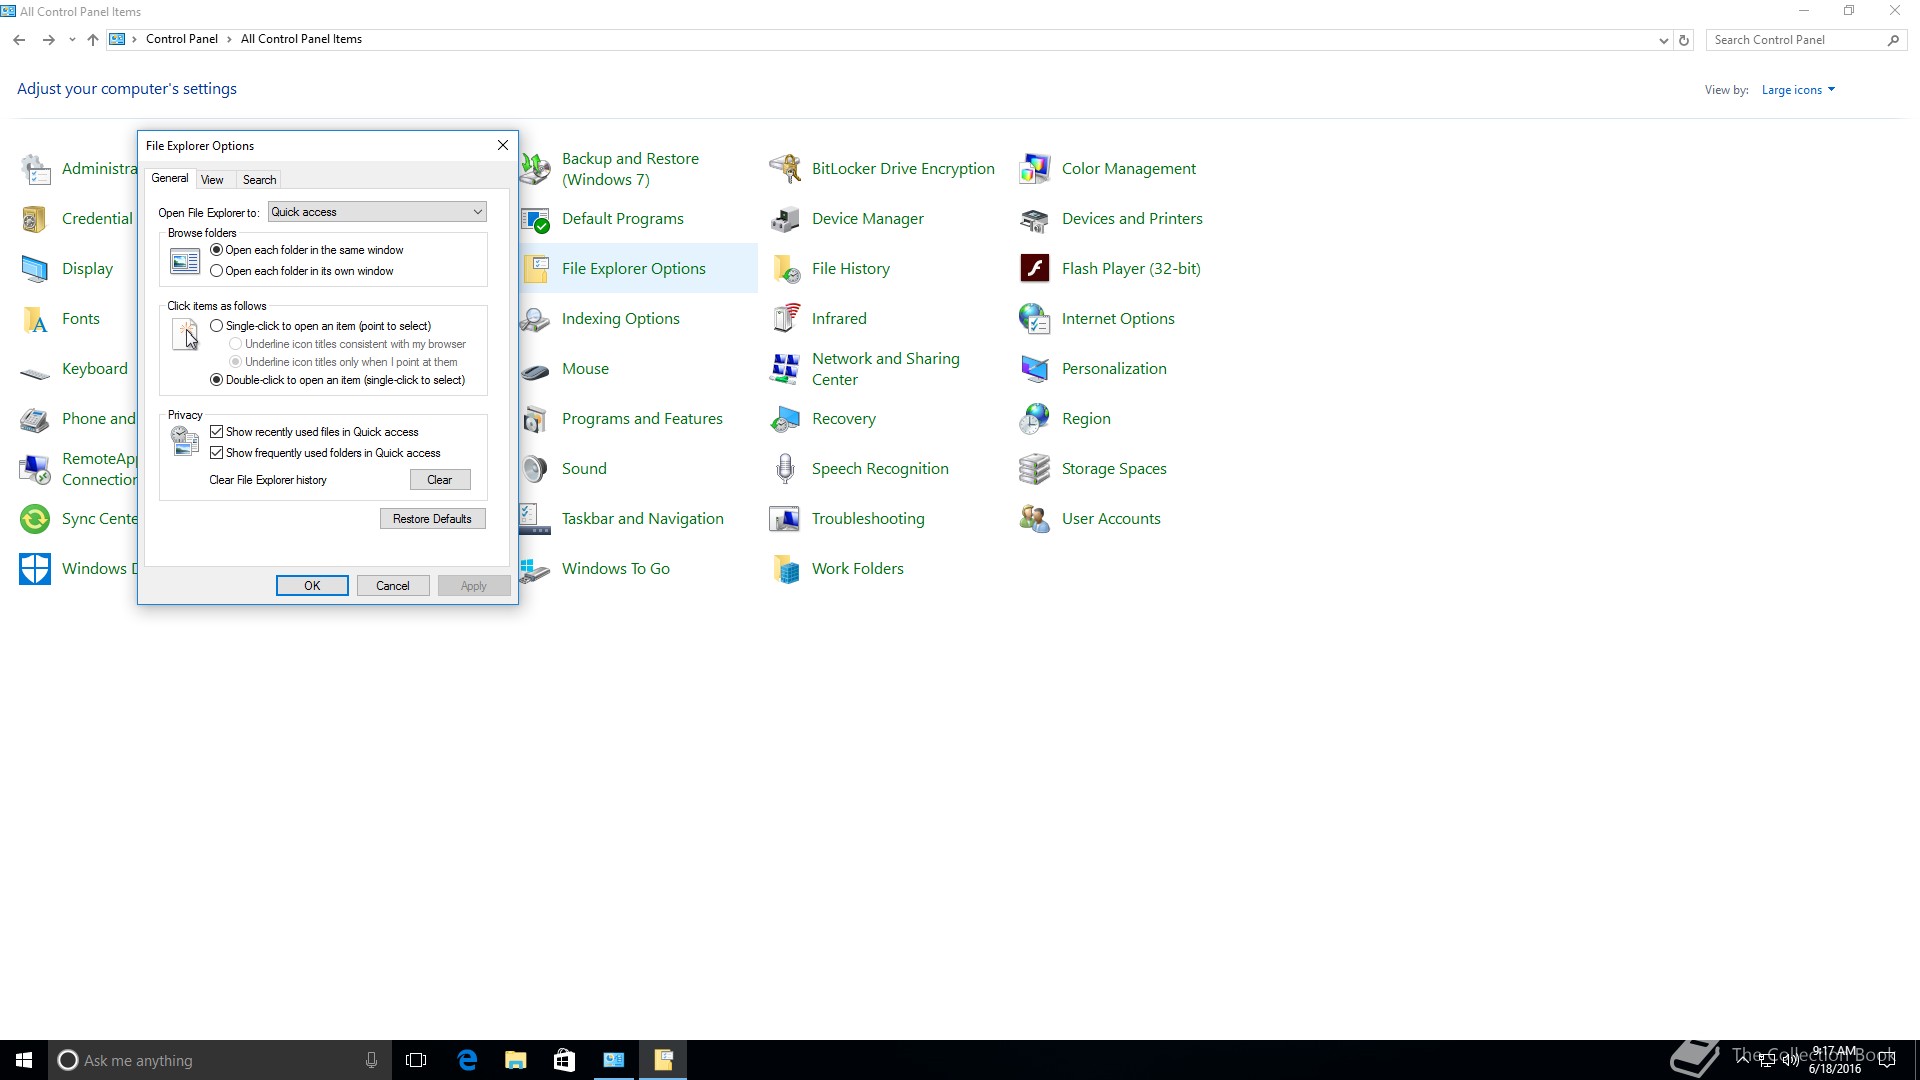
Task: Open the Speech Recognition microphone icon
Action: click(785, 469)
